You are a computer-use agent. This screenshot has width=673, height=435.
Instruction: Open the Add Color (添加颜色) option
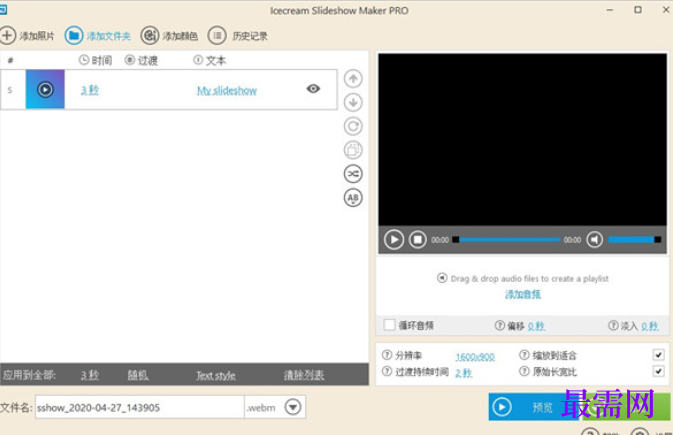(x=169, y=36)
